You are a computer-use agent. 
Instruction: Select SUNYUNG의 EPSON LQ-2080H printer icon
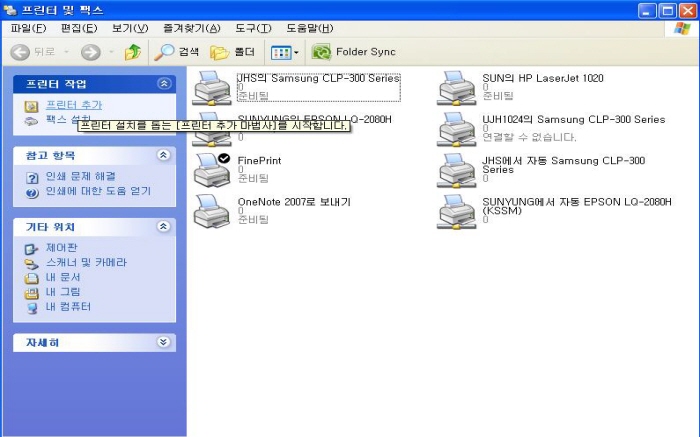click(212, 129)
